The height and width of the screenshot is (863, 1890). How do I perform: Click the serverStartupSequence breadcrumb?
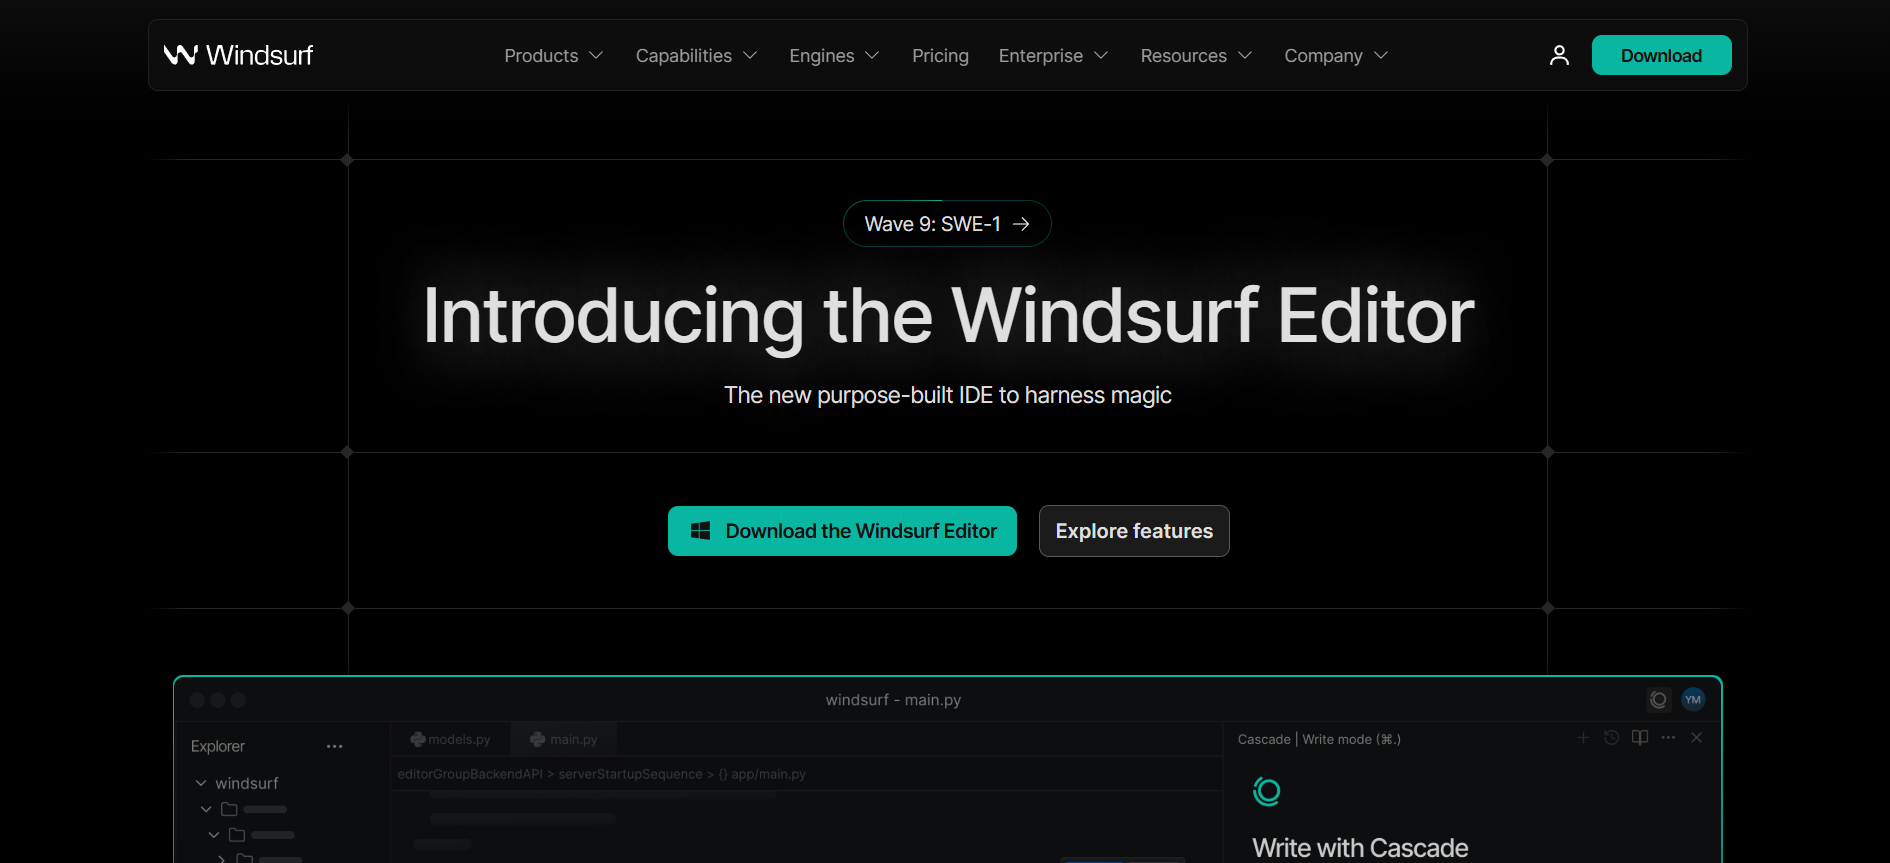pyautogui.click(x=630, y=774)
